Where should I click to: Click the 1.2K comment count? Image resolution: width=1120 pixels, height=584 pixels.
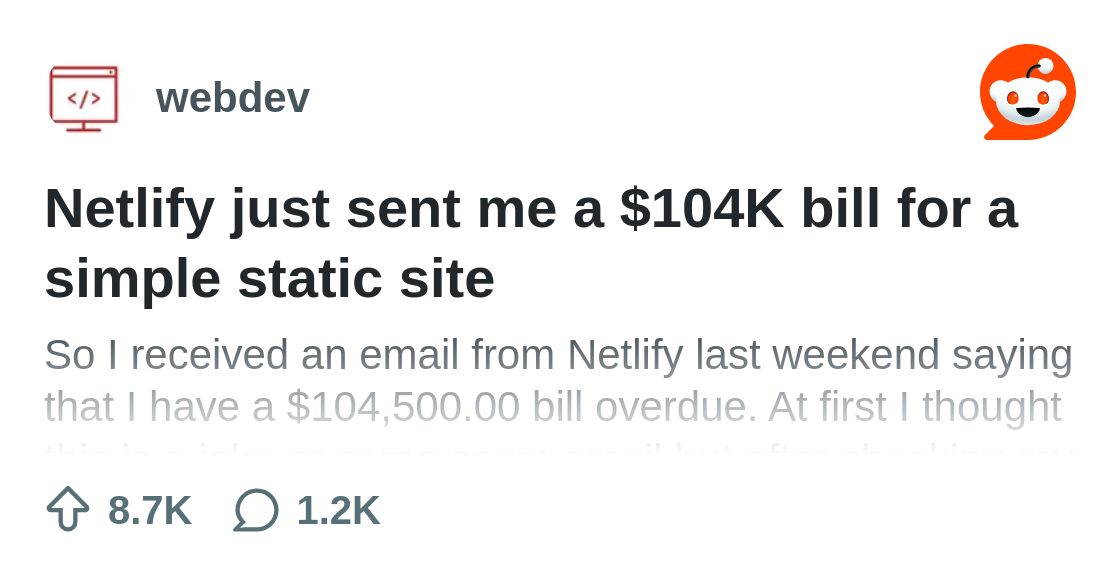coord(338,510)
